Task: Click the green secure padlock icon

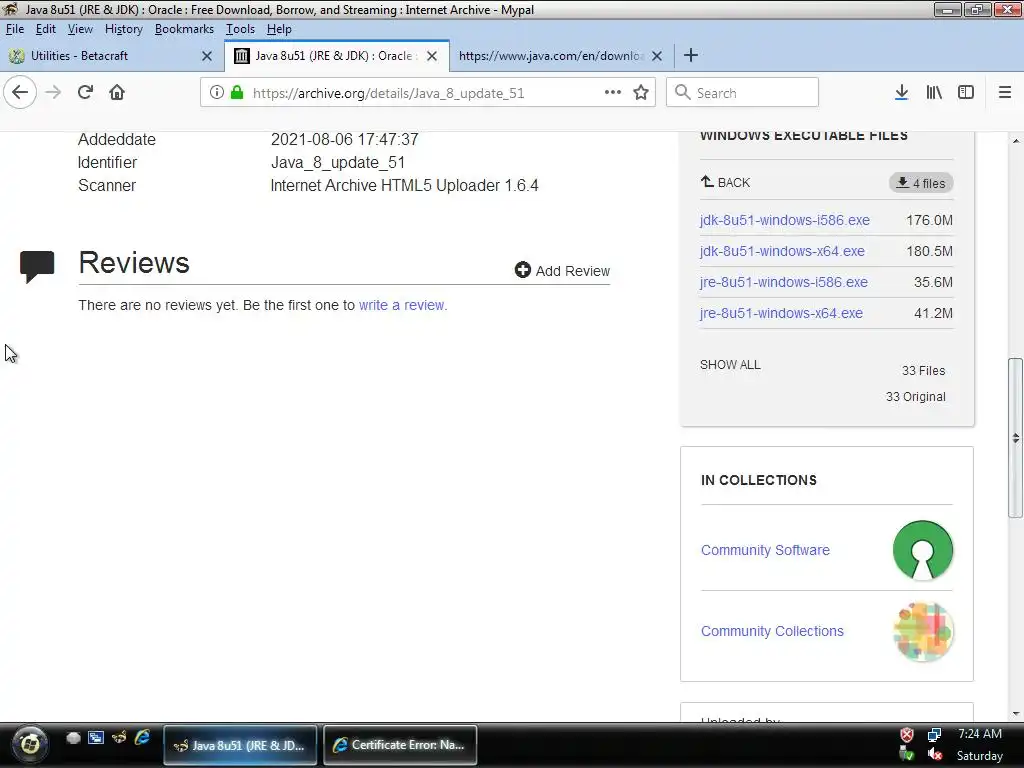Action: 237,93
